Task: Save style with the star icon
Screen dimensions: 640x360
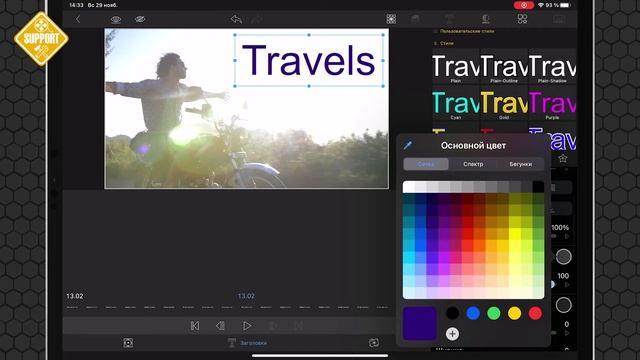Action: (x=562, y=158)
